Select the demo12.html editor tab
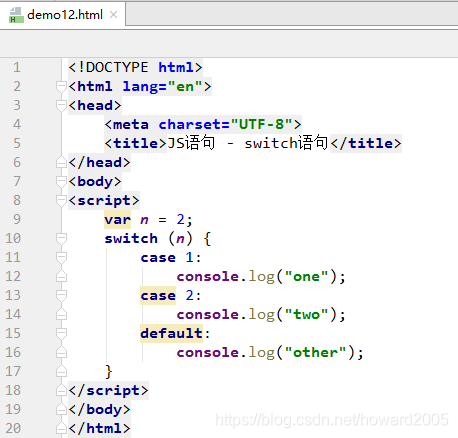Image resolution: width=458 pixels, height=438 pixels. click(63, 15)
